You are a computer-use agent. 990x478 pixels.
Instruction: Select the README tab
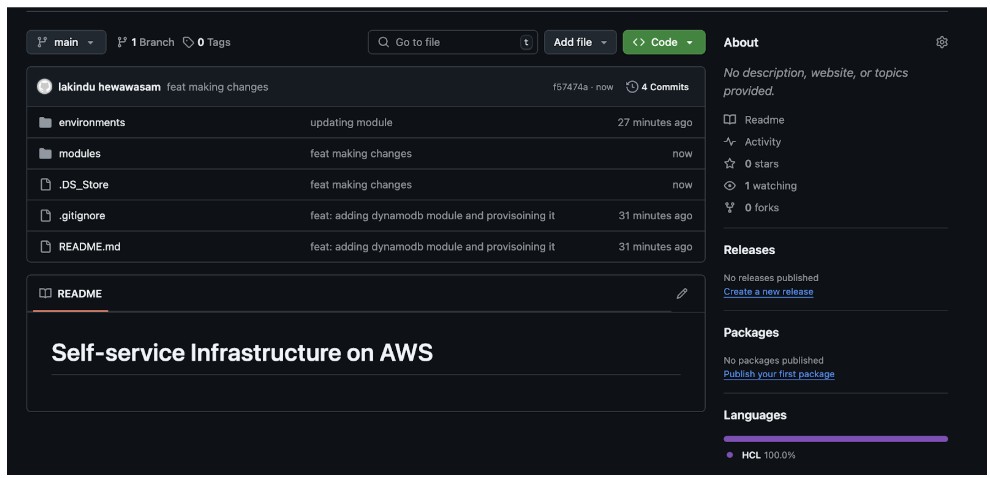tap(71, 294)
